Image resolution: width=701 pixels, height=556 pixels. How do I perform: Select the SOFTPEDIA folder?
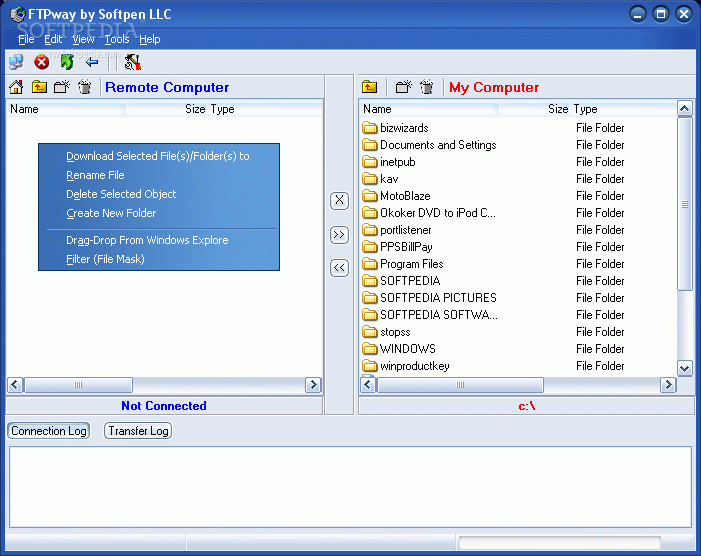(x=401, y=281)
